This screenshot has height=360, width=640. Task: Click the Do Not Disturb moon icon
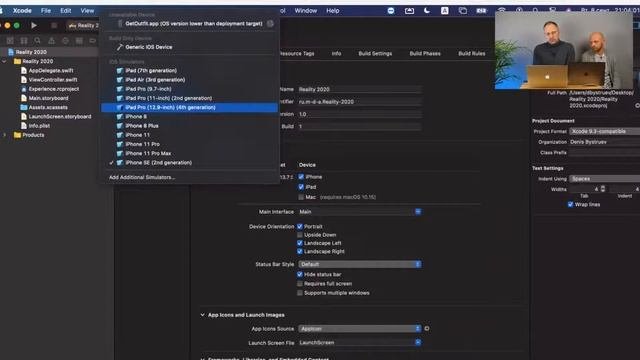click(427, 11)
